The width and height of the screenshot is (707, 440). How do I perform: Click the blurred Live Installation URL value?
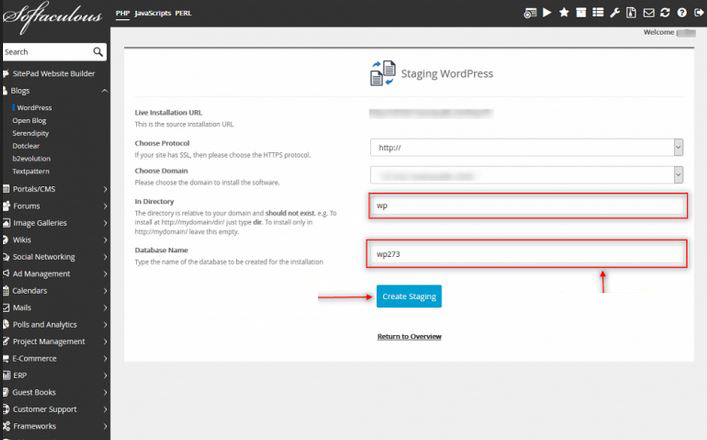(x=431, y=113)
